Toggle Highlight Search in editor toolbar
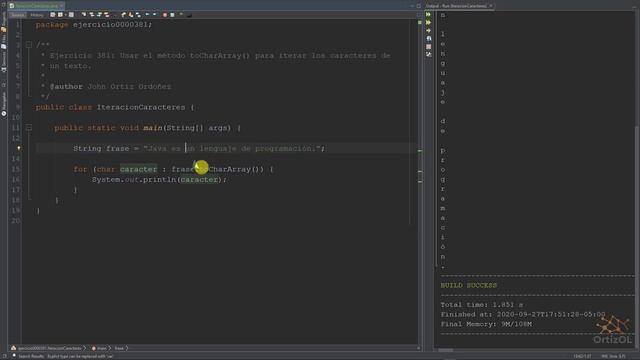This screenshot has height=360, width=640. 107,15
